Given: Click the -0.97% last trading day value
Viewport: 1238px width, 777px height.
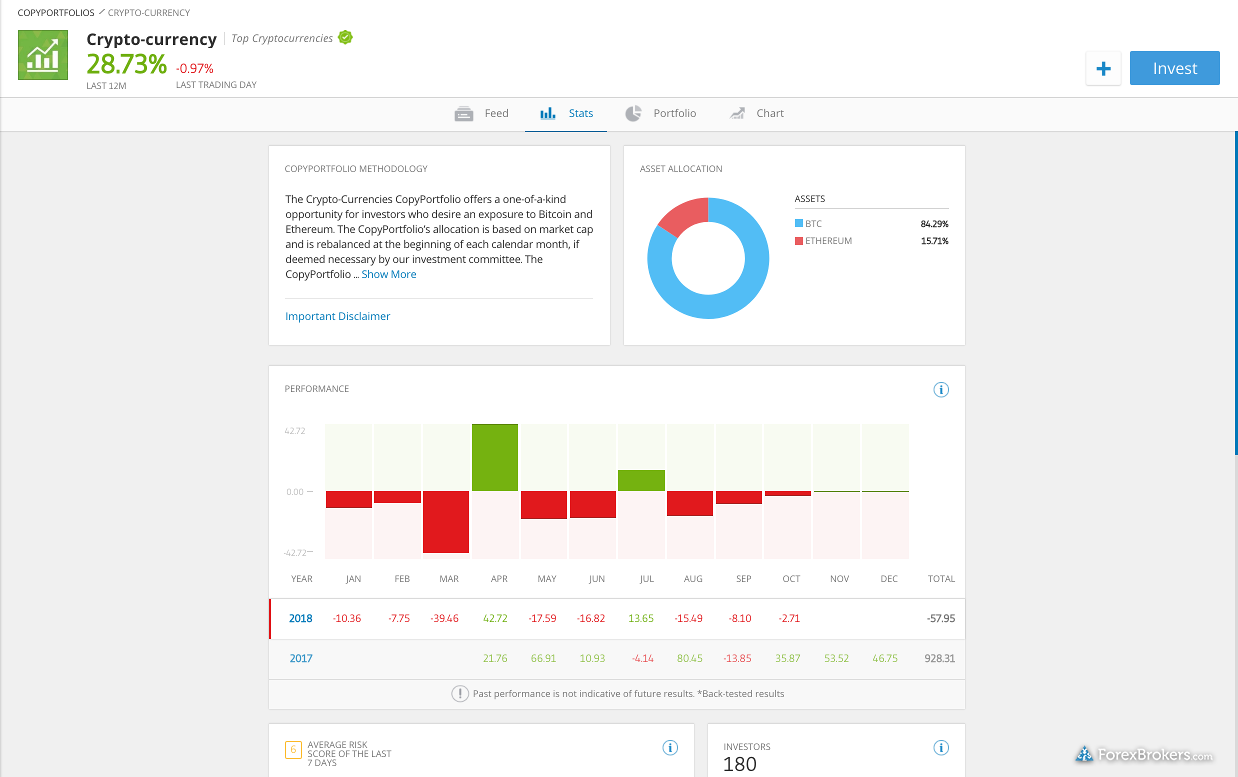Looking at the screenshot, I should 195,69.
